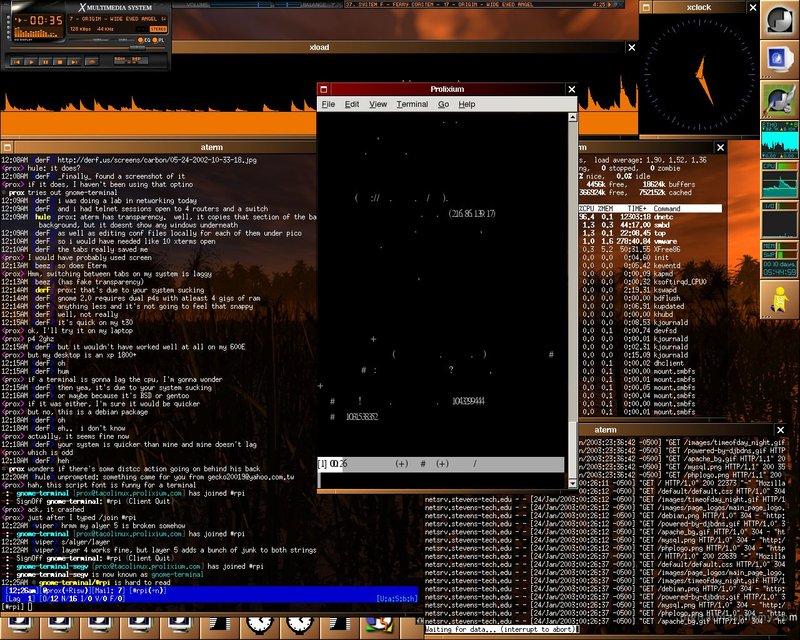Click Prolixium scrollbar up arrow

tap(572, 117)
